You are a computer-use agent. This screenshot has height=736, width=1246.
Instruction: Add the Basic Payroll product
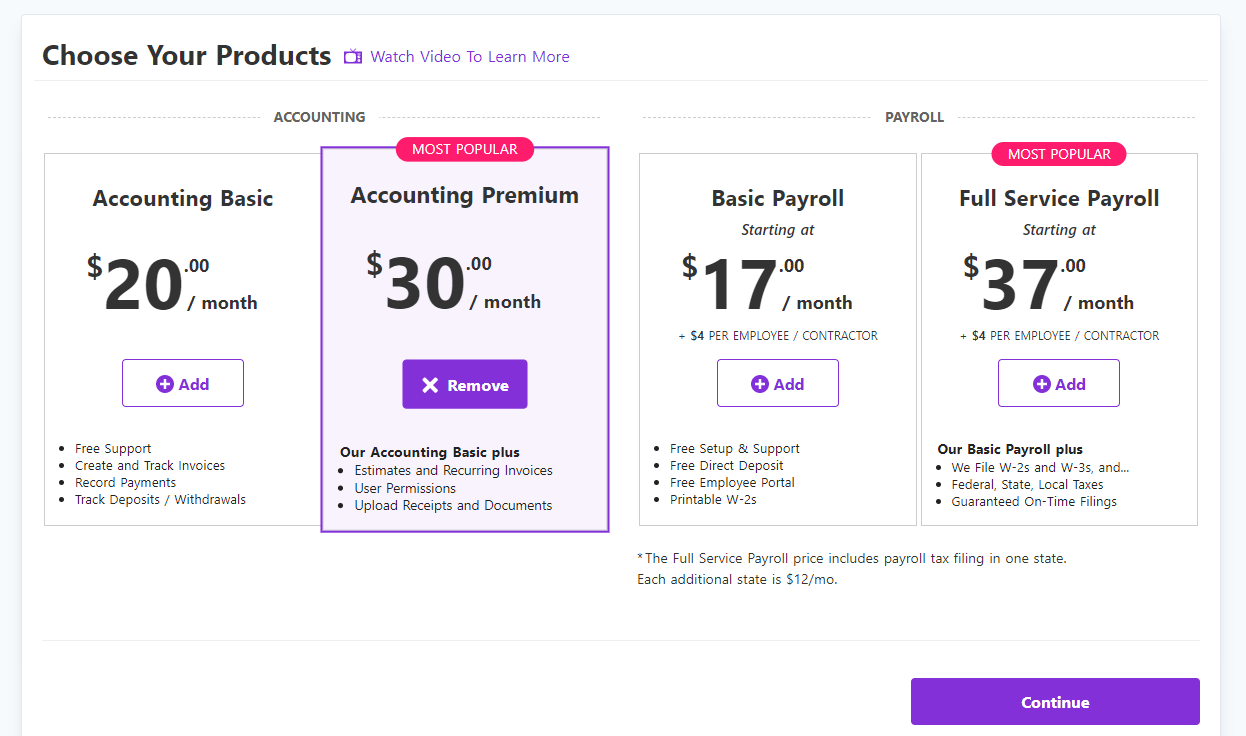(778, 383)
